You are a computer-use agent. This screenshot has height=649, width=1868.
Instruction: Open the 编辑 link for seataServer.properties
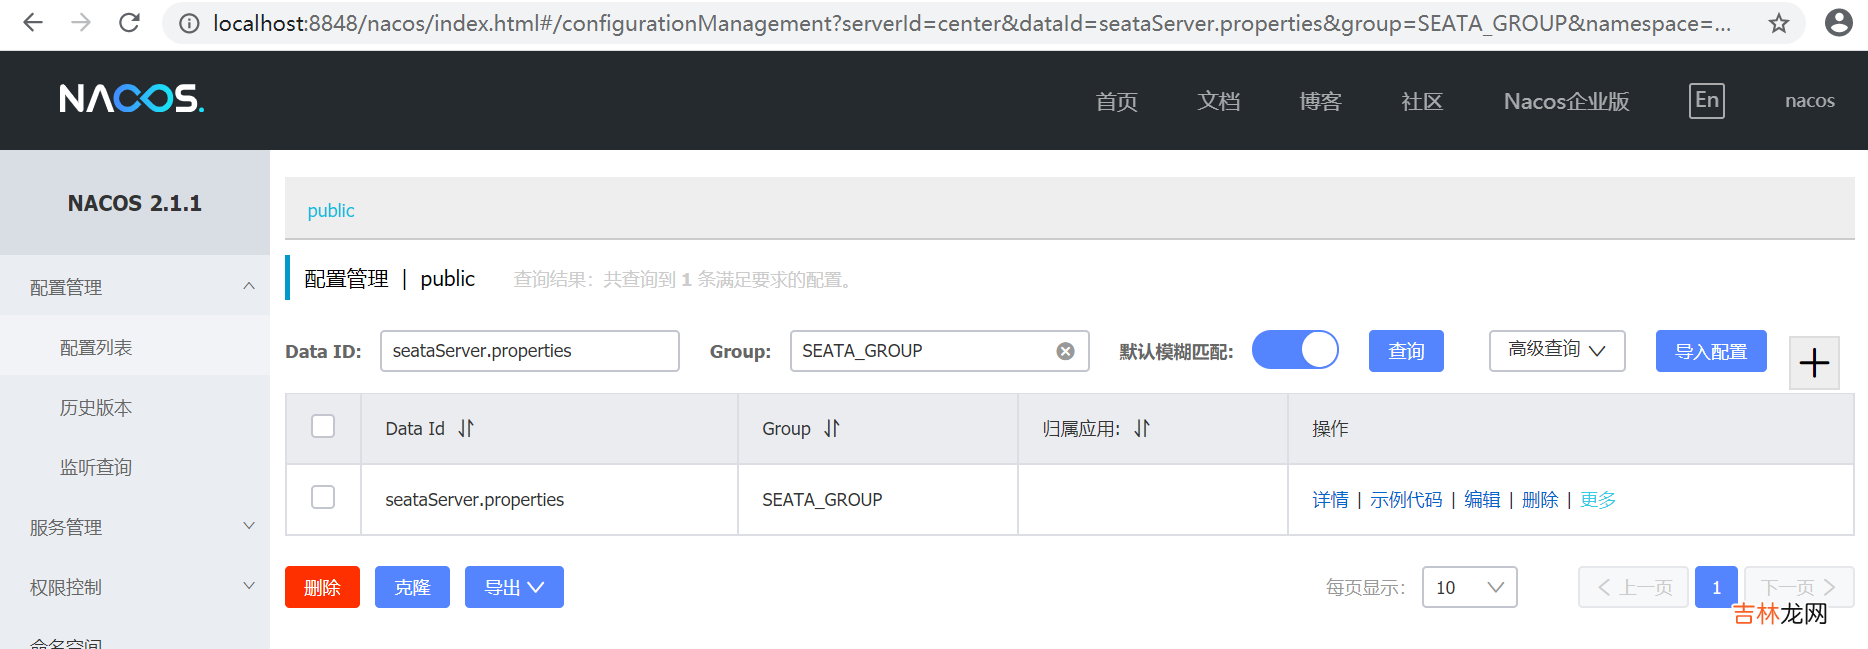pos(1481,499)
